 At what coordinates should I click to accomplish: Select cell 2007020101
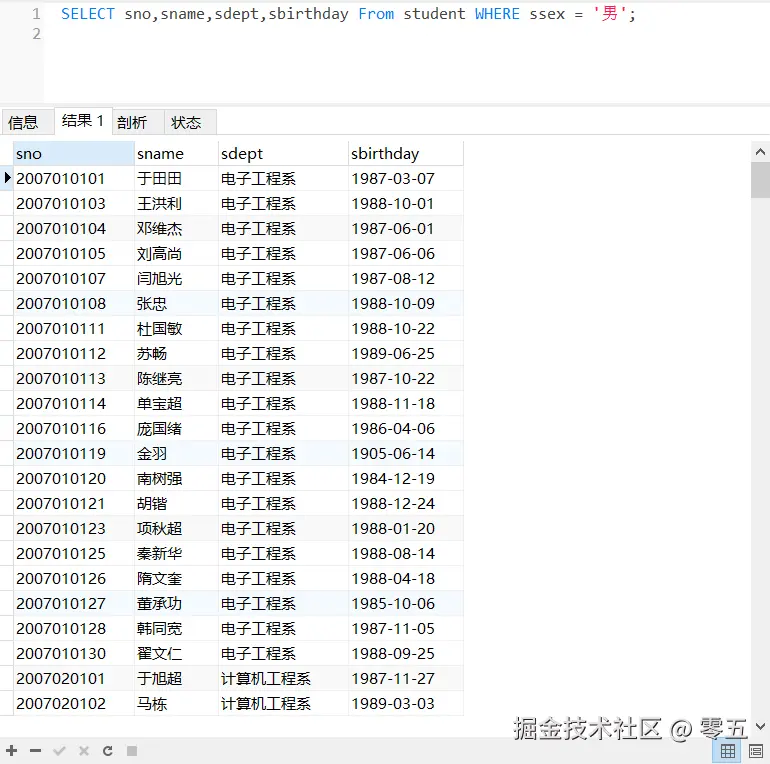pos(74,679)
